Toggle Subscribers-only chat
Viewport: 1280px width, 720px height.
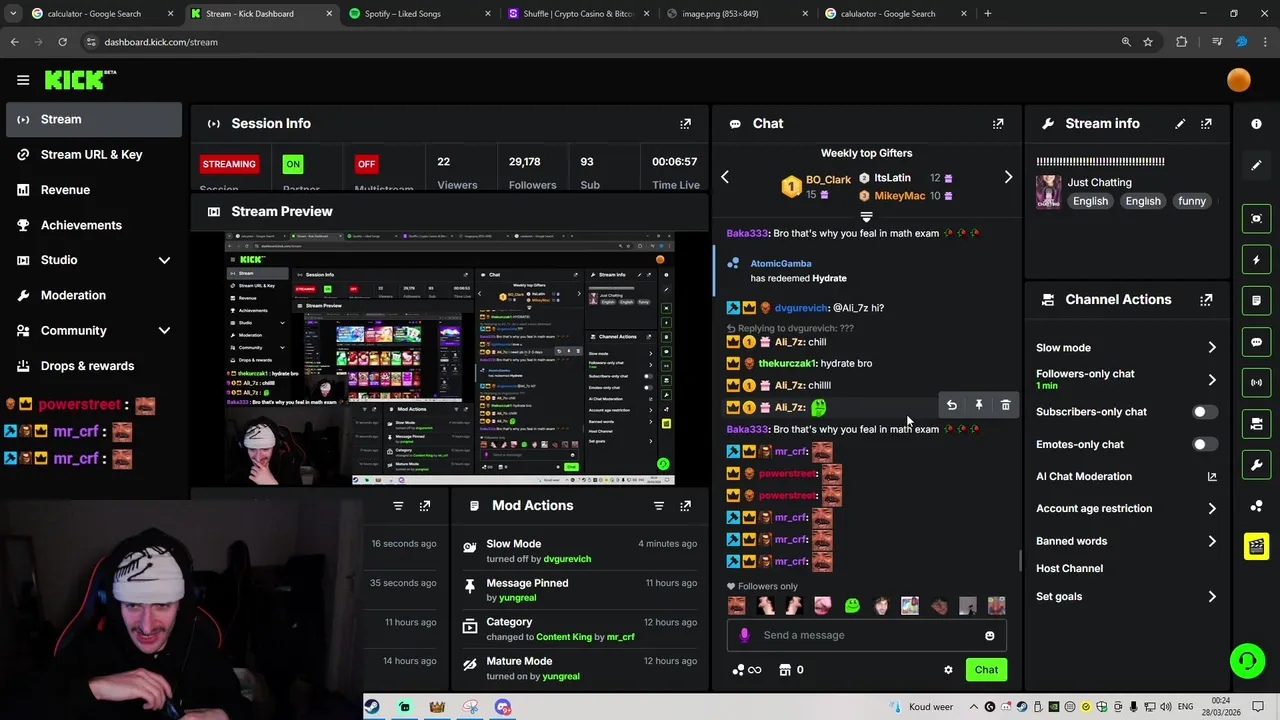click(x=1205, y=412)
